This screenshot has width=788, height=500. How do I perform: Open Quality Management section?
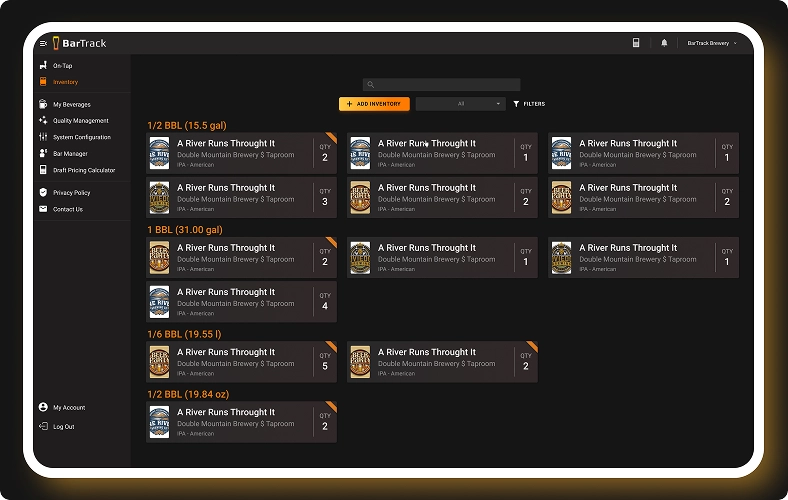80,121
